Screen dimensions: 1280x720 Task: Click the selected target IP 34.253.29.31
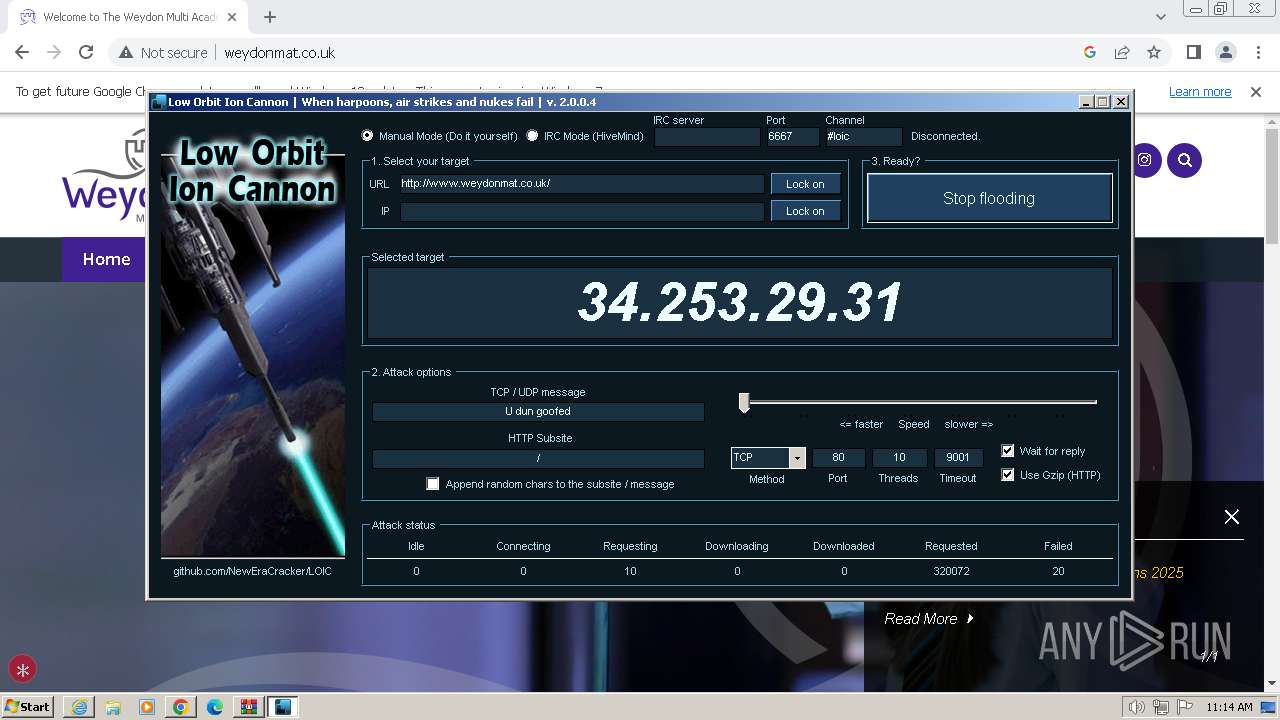click(740, 302)
